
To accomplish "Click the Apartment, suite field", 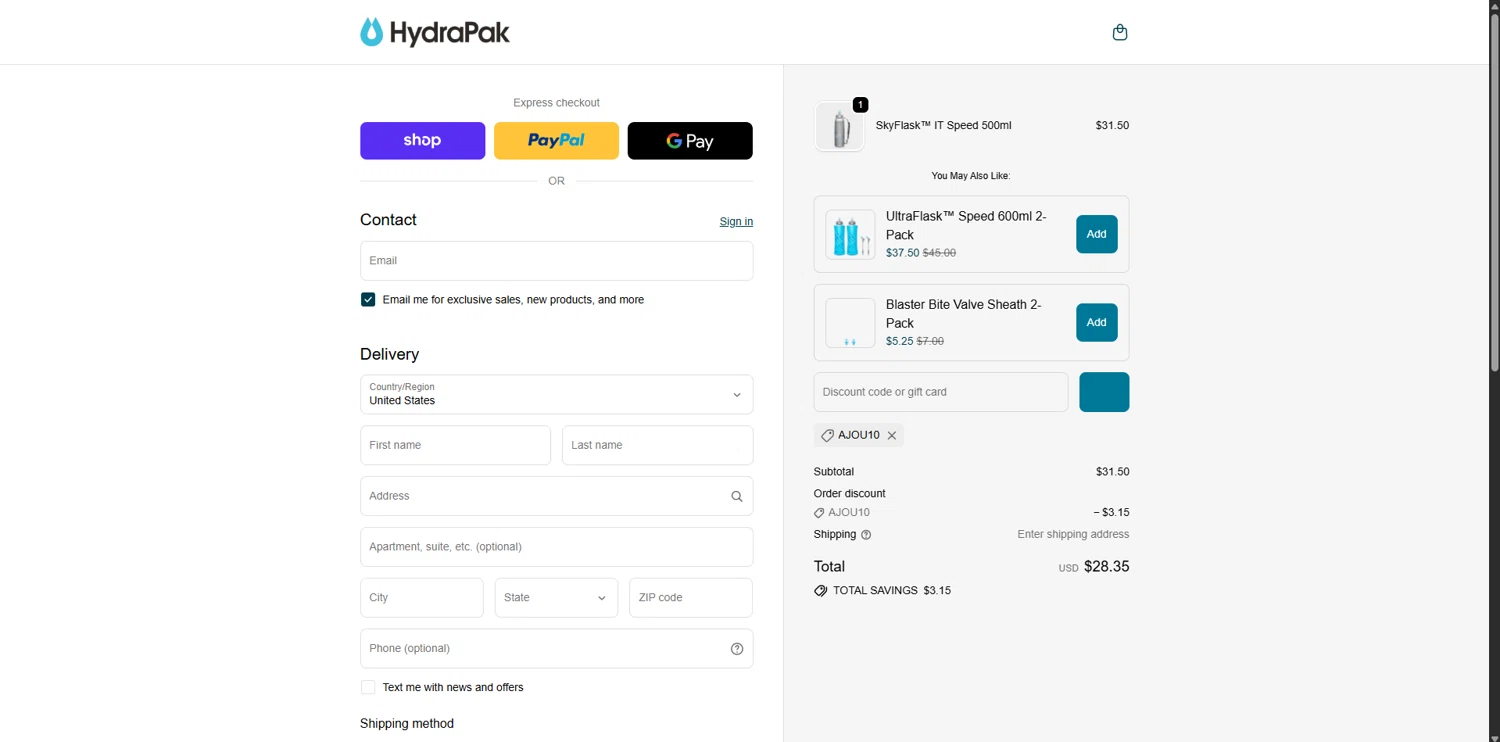I will [556, 547].
